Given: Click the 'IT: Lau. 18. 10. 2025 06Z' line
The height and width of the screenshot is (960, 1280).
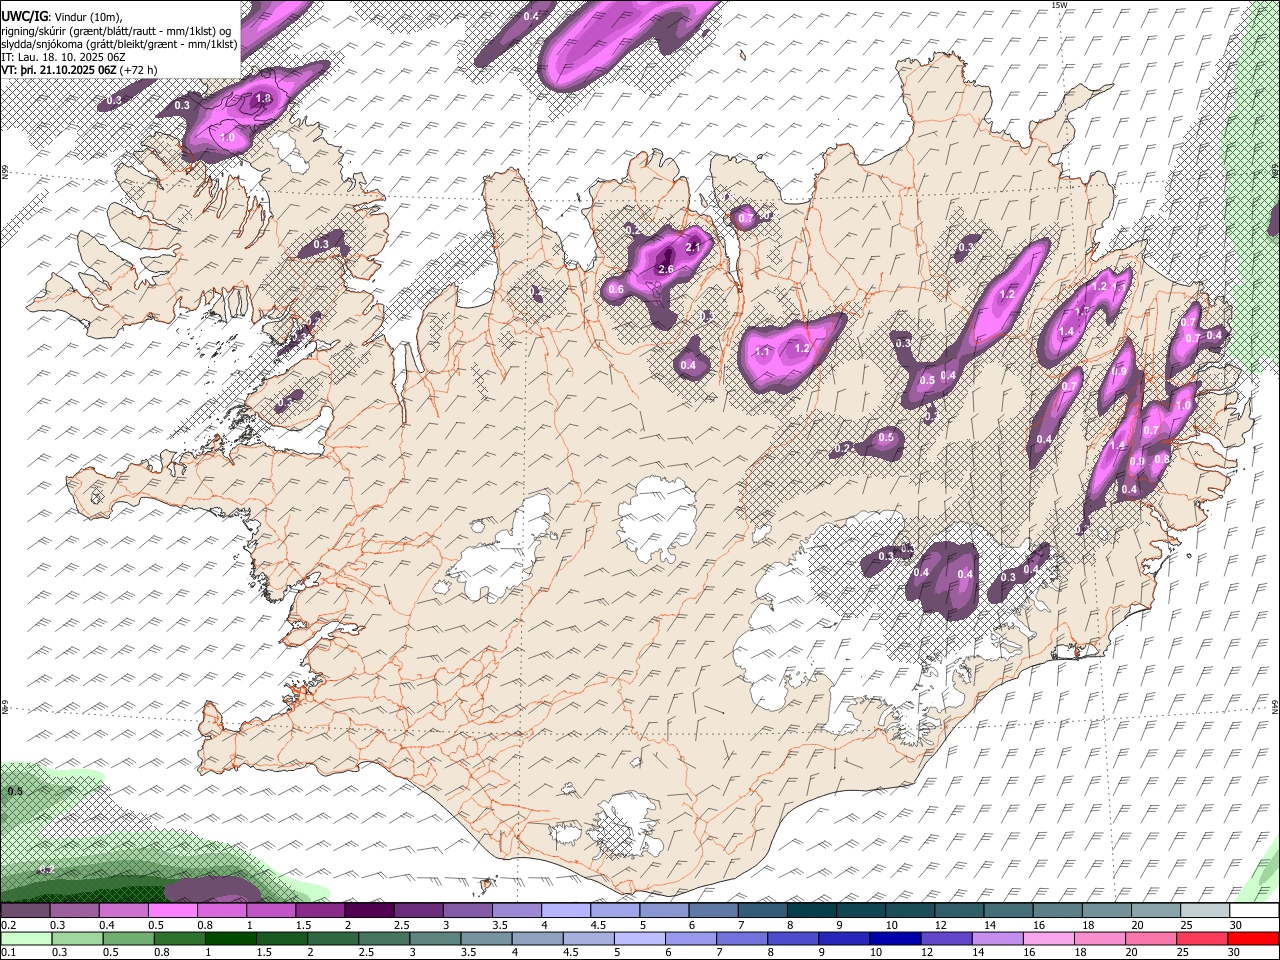Looking at the screenshot, I should [x=64, y=57].
